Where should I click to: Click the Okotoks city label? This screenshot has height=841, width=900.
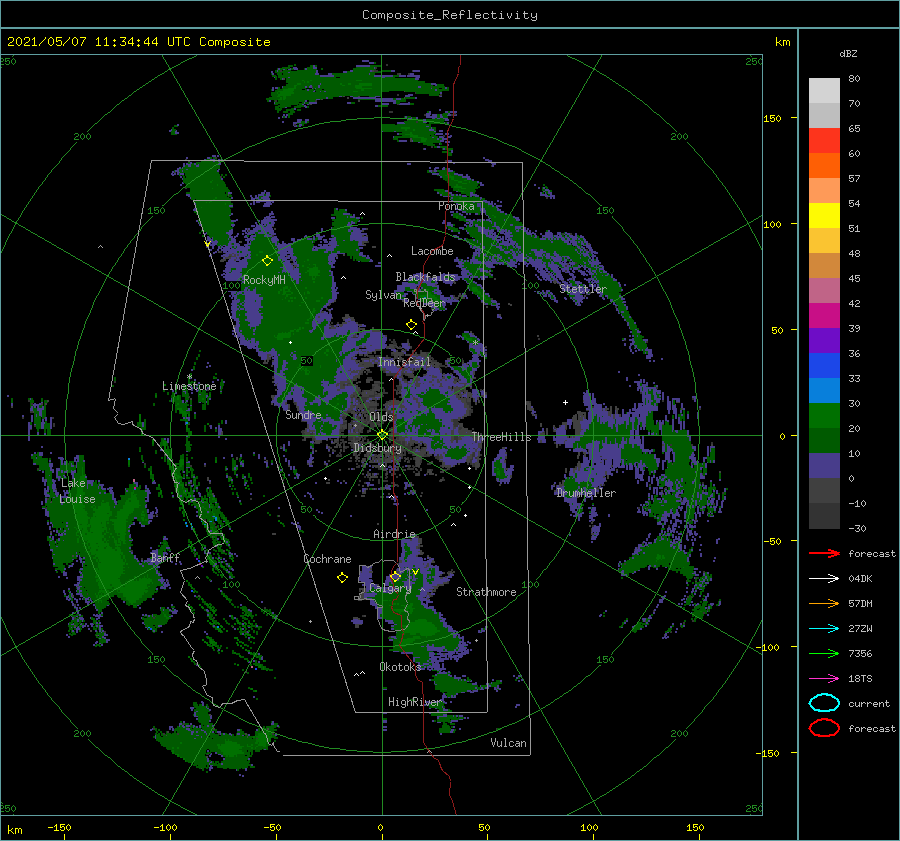point(400,666)
